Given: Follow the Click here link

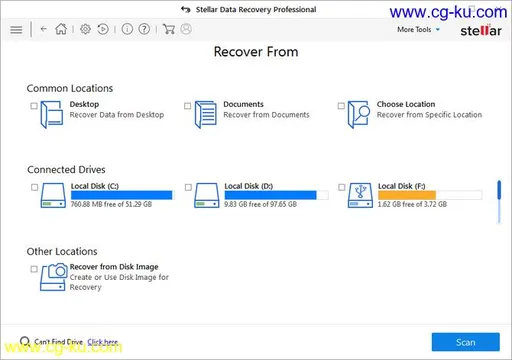Looking at the screenshot, I should coord(103,342).
